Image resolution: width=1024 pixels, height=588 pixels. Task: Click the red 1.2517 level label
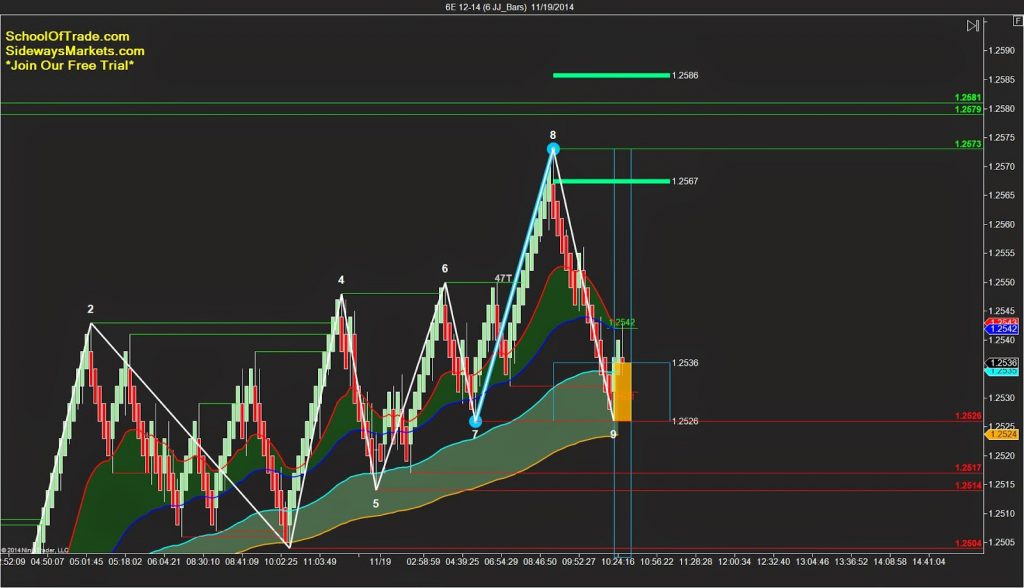[968, 468]
